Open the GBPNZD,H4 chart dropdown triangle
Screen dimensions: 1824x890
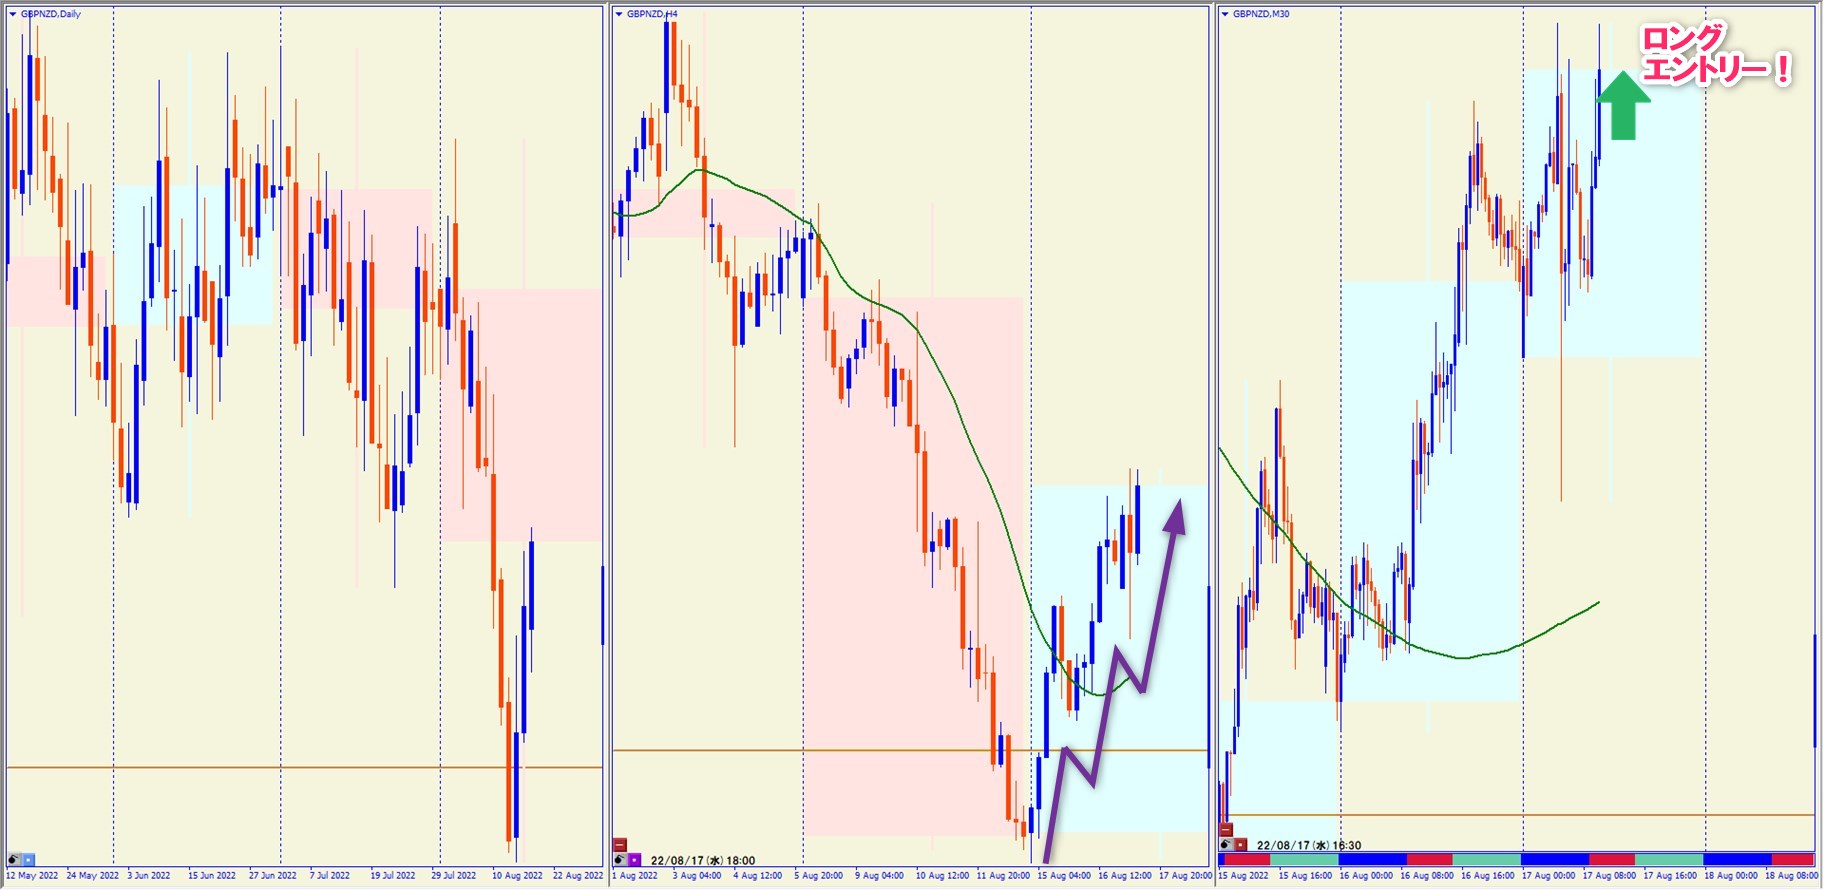point(619,14)
